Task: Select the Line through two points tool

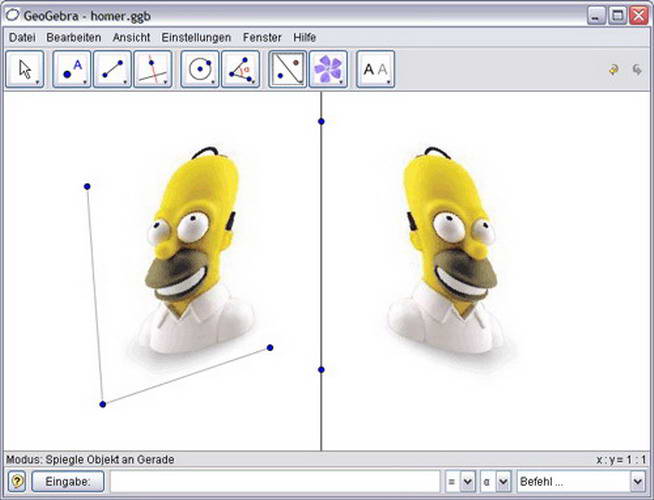Action: [x=112, y=69]
